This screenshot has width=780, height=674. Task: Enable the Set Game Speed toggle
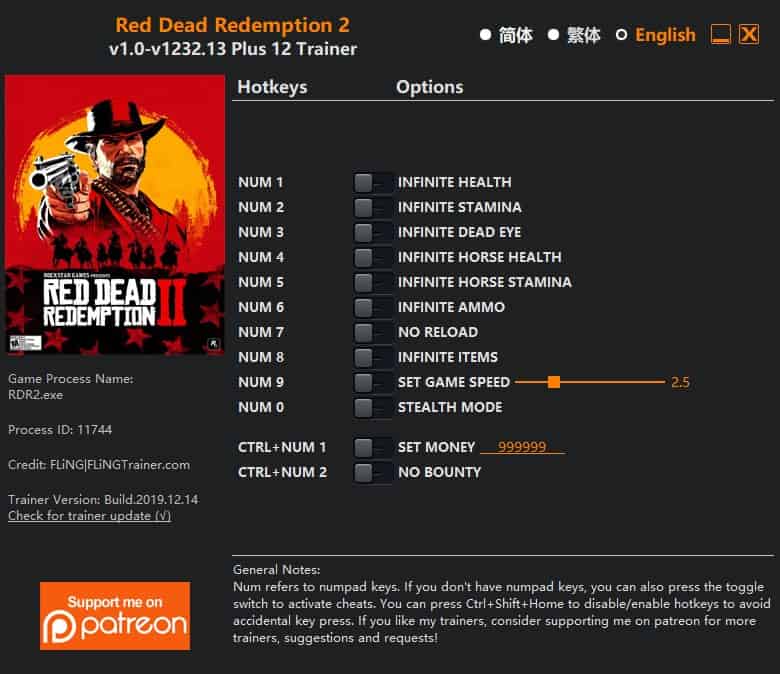(x=372, y=383)
